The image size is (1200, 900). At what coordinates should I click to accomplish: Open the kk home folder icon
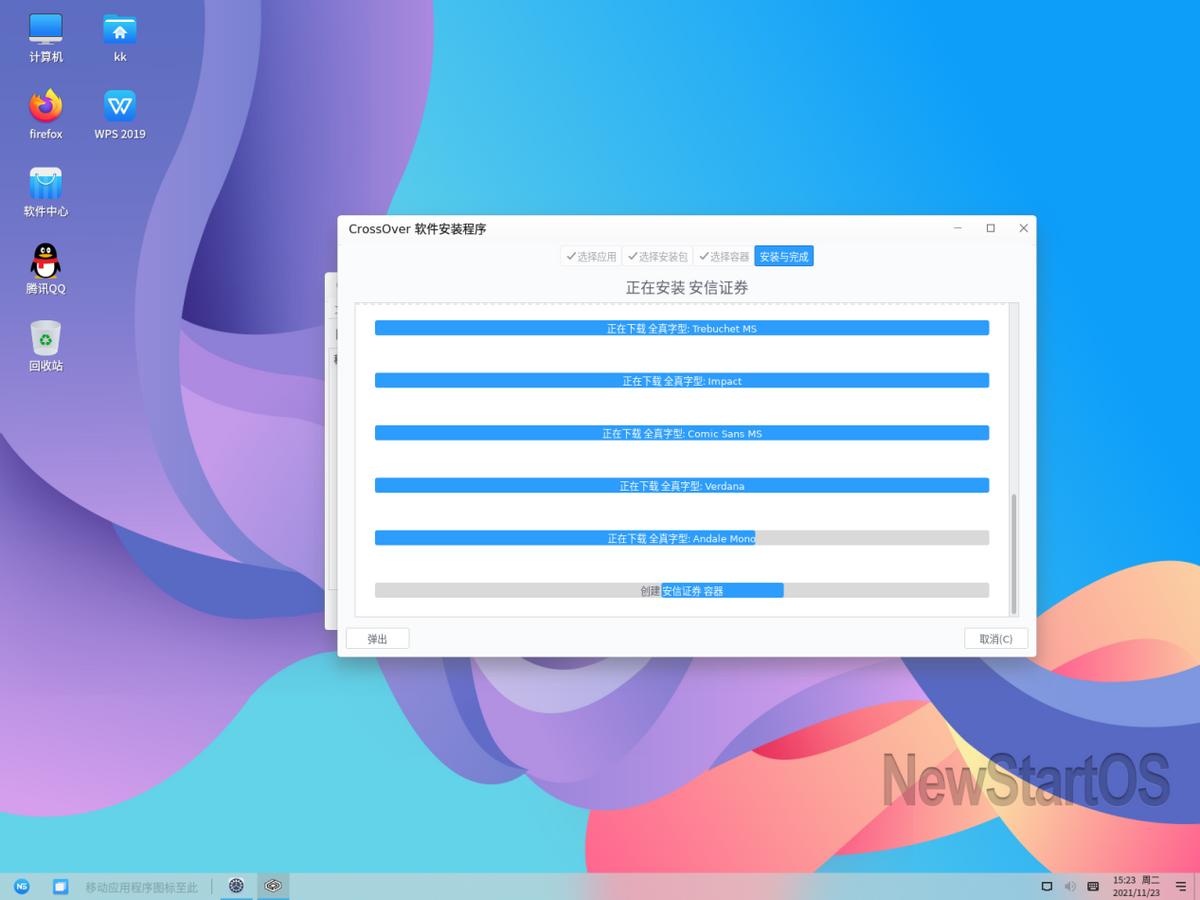tap(120, 38)
